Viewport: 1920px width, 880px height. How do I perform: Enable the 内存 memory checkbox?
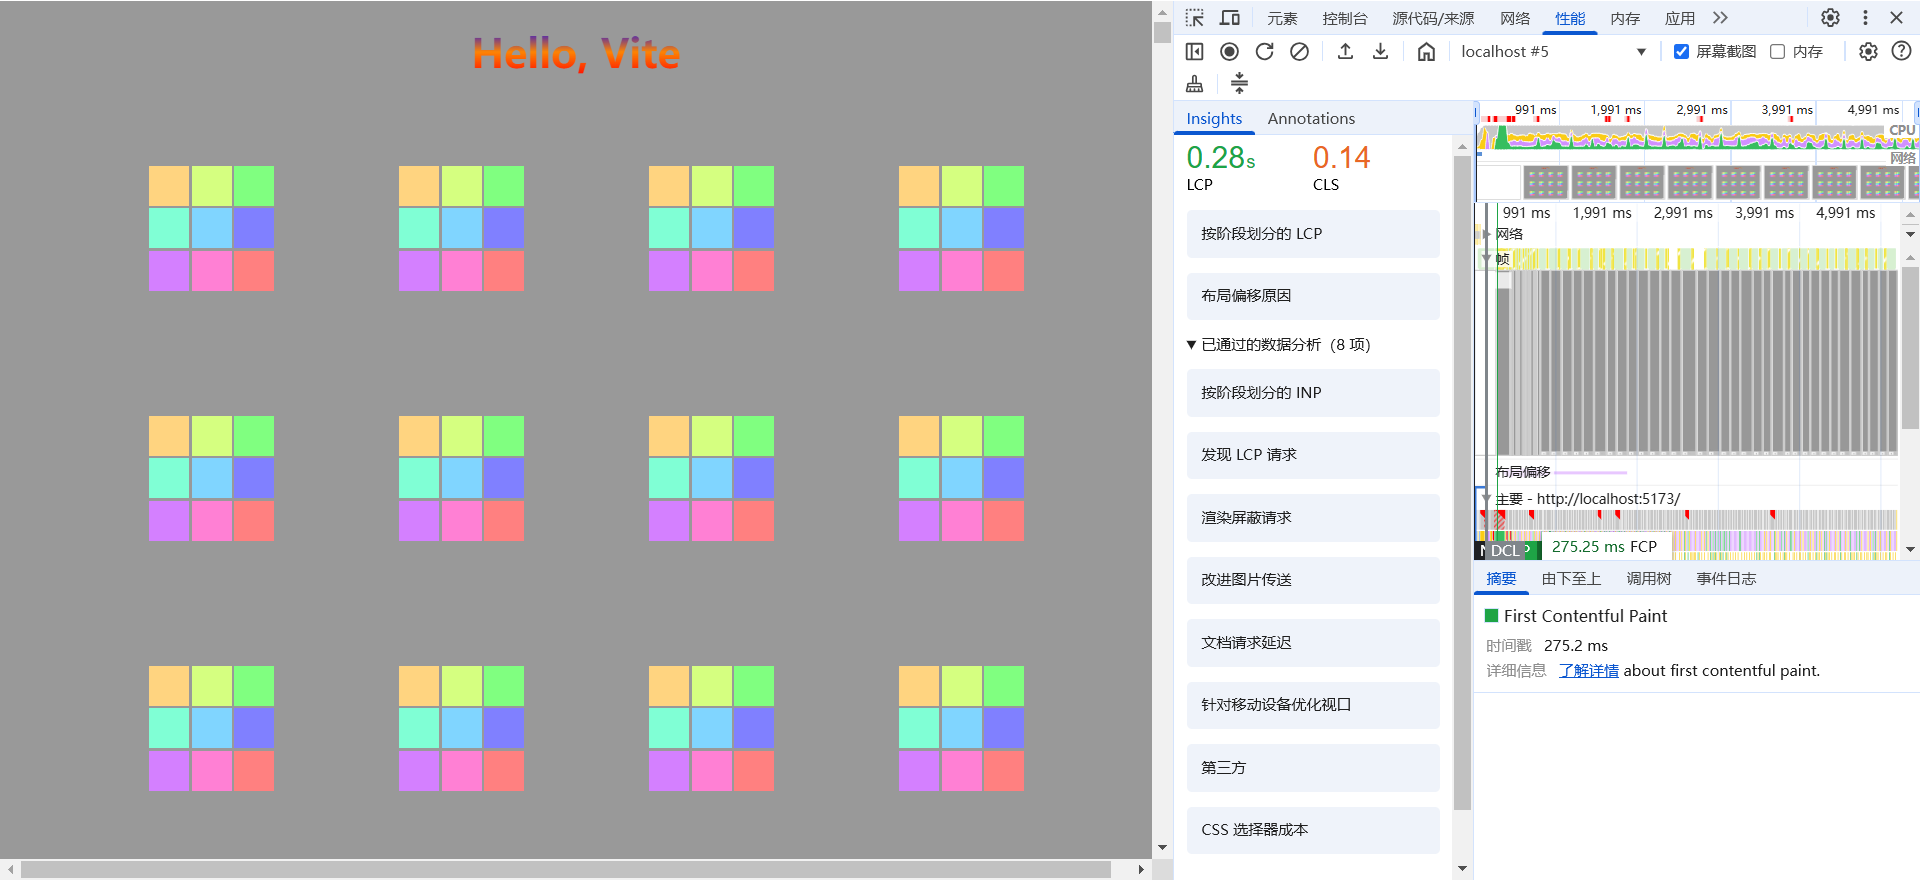click(1777, 51)
